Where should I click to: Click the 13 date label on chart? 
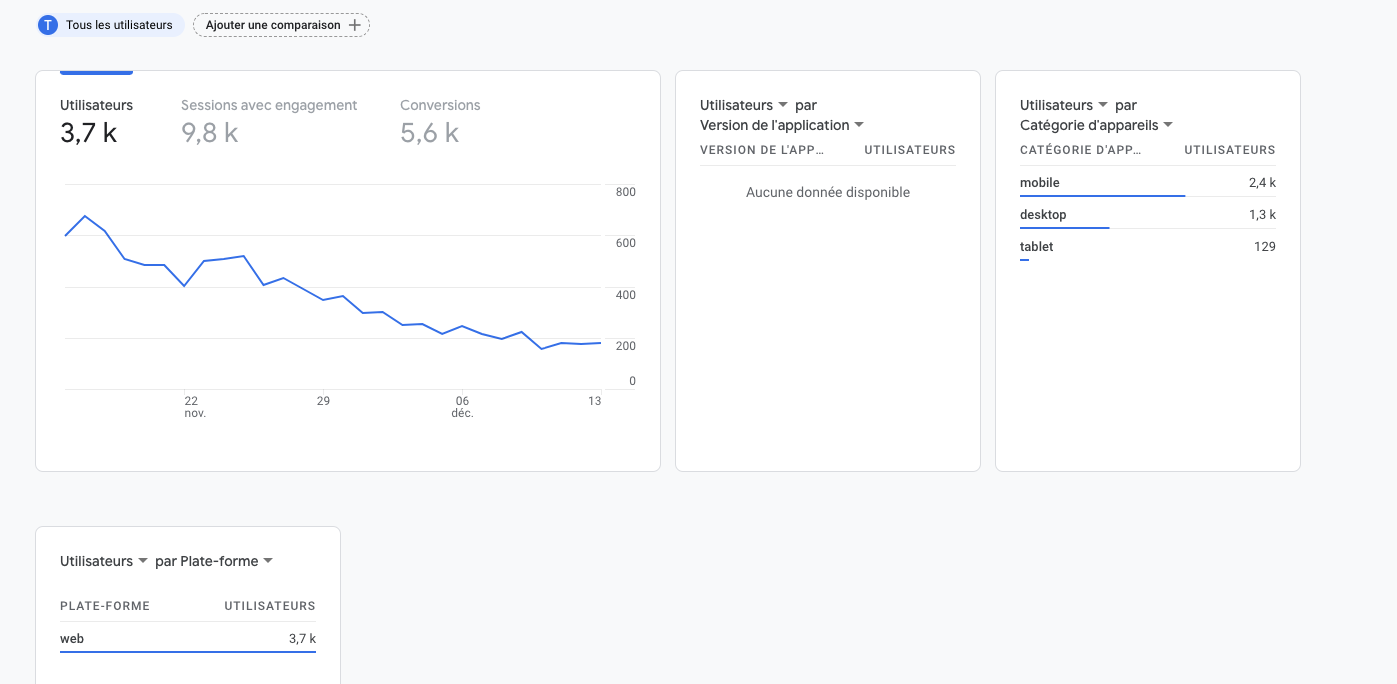[x=595, y=401]
